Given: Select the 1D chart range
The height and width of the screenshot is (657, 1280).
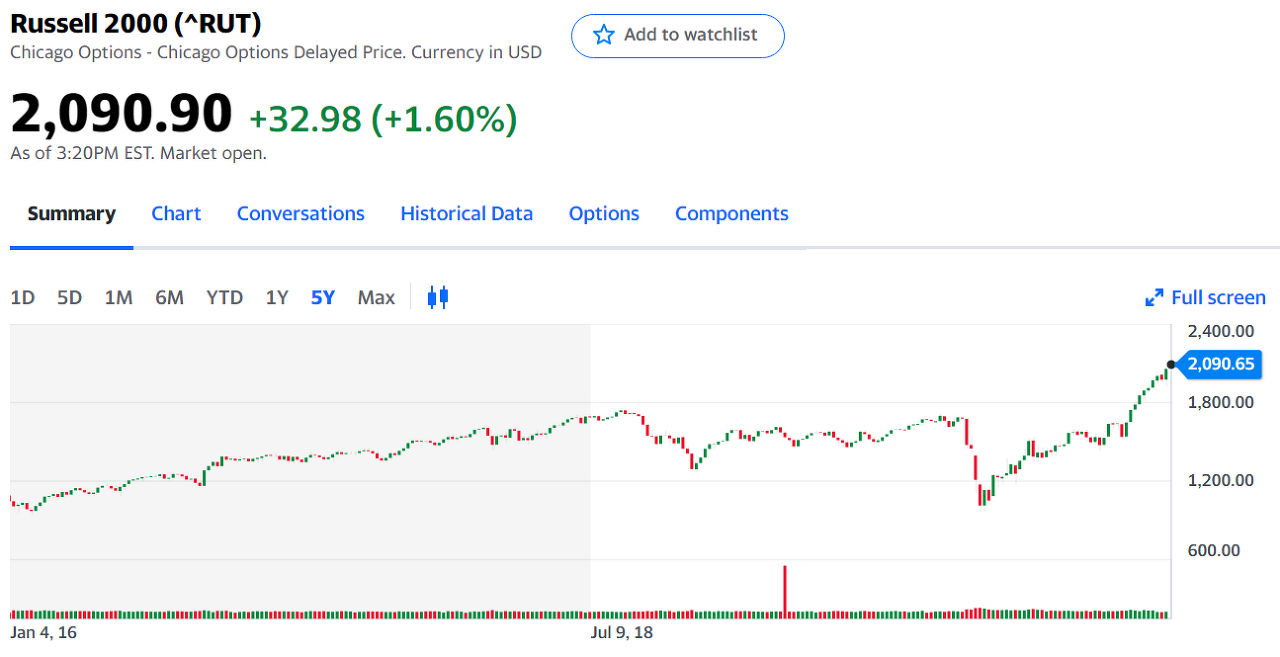Looking at the screenshot, I should tap(22, 297).
